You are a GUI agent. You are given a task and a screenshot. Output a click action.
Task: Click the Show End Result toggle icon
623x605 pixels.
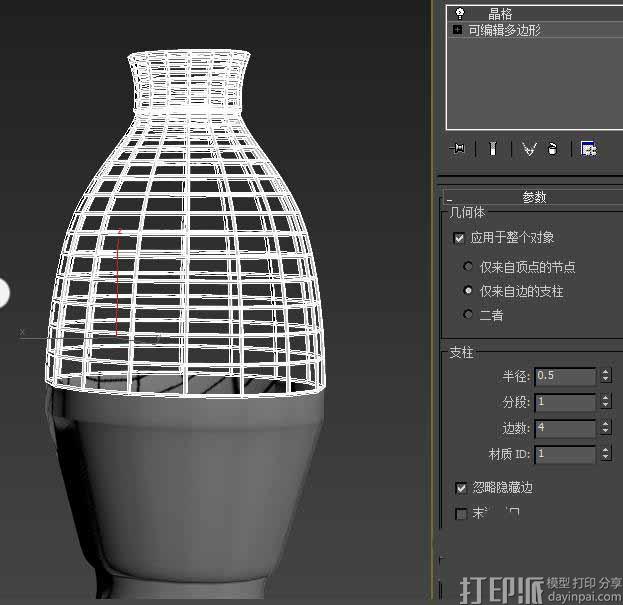point(493,149)
